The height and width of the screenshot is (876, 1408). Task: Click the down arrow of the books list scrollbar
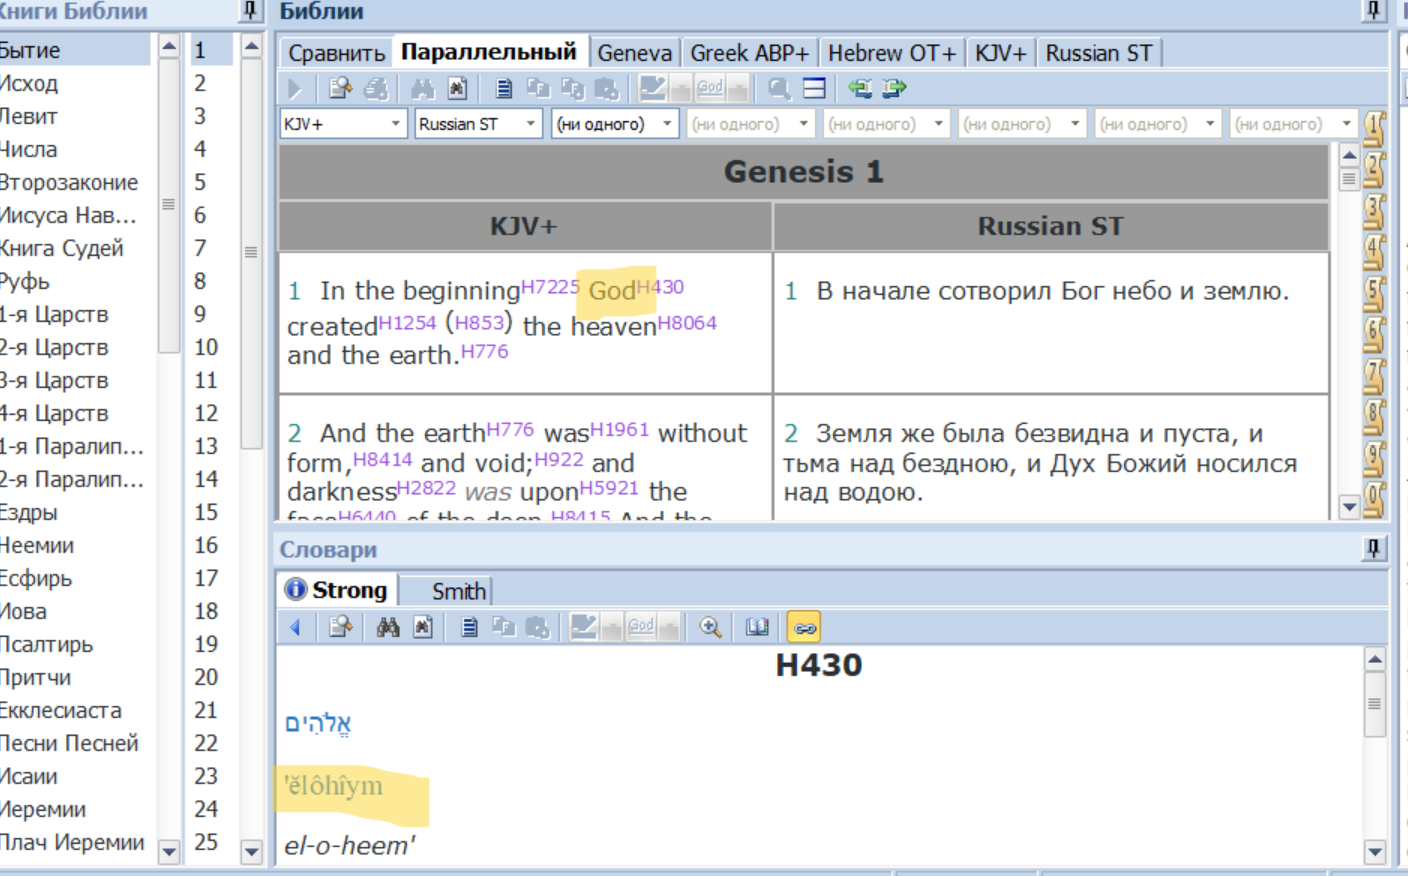click(x=169, y=852)
